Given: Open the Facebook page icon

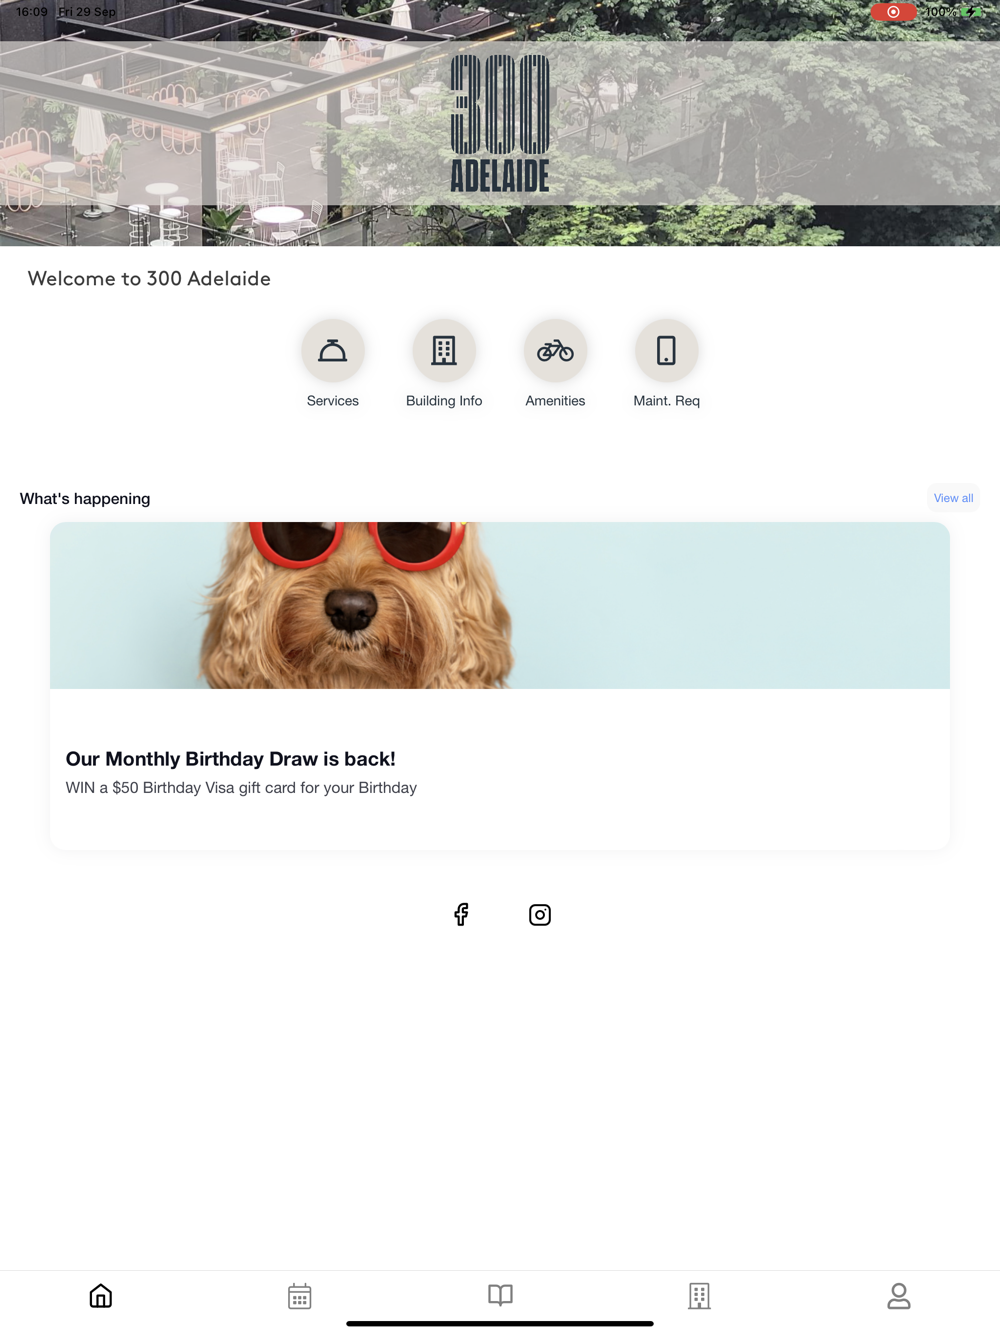Looking at the screenshot, I should point(461,914).
